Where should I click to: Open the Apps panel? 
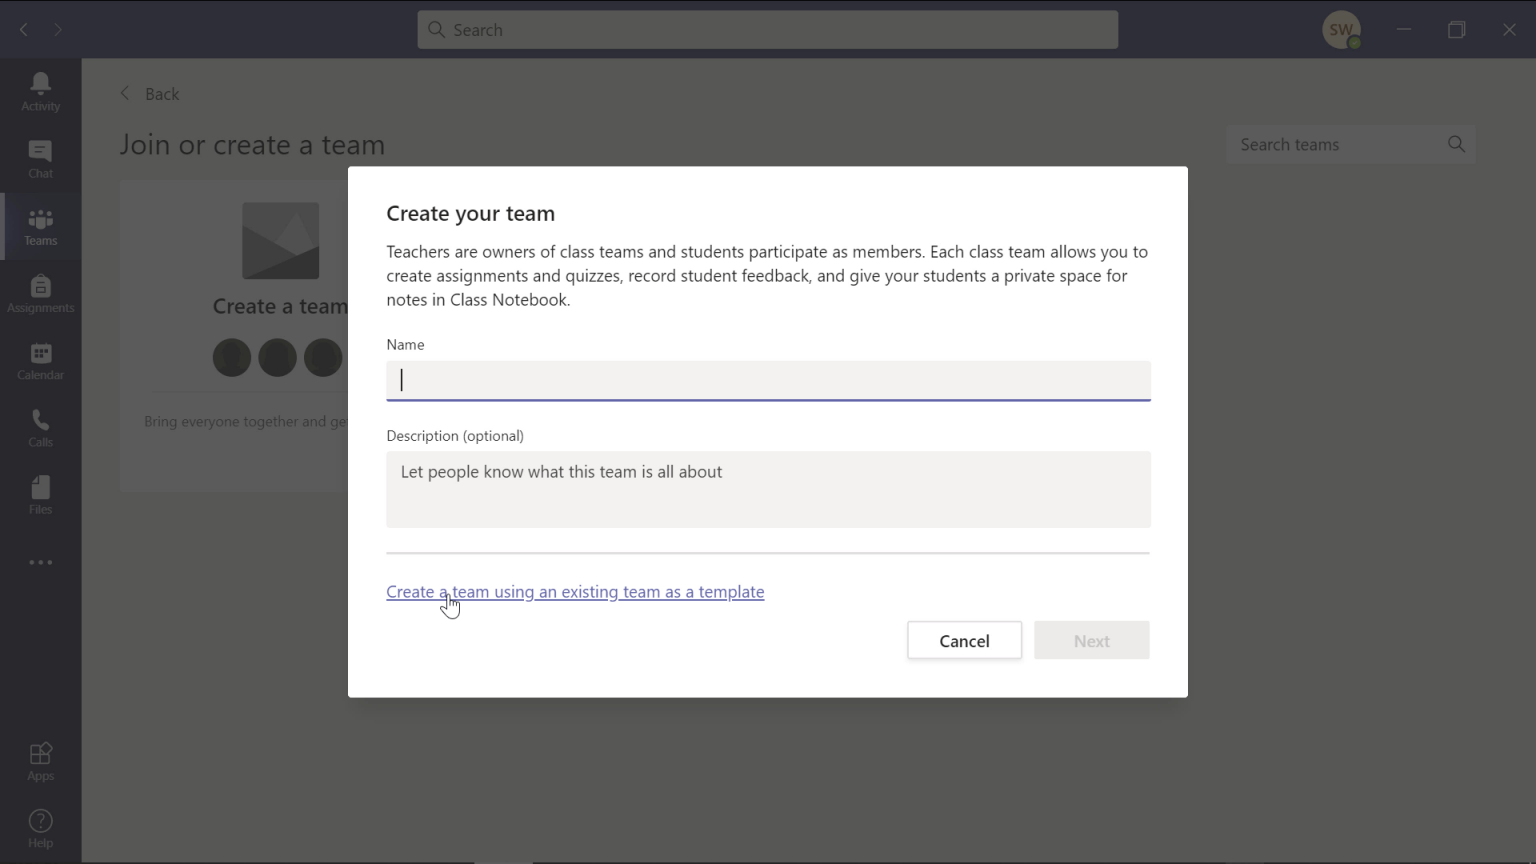point(40,760)
